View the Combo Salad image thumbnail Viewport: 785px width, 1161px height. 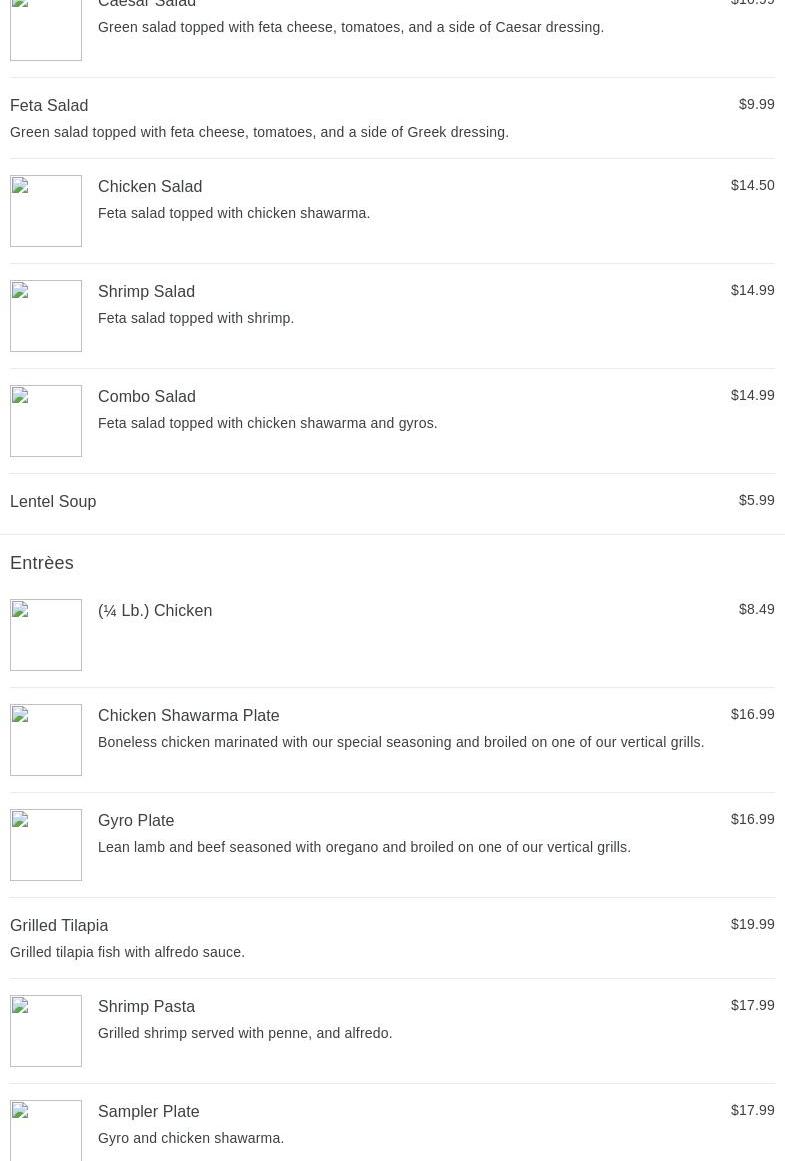46,421
